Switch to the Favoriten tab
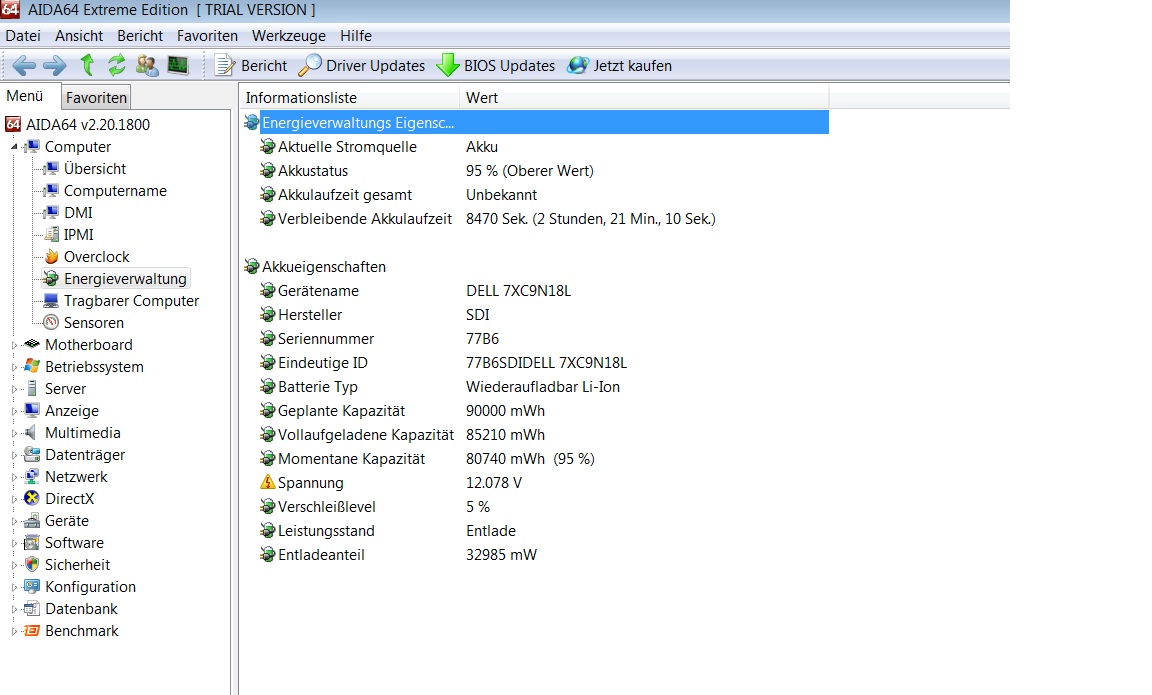This screenshot has height=695, width=1152. (x=97, y=98)
